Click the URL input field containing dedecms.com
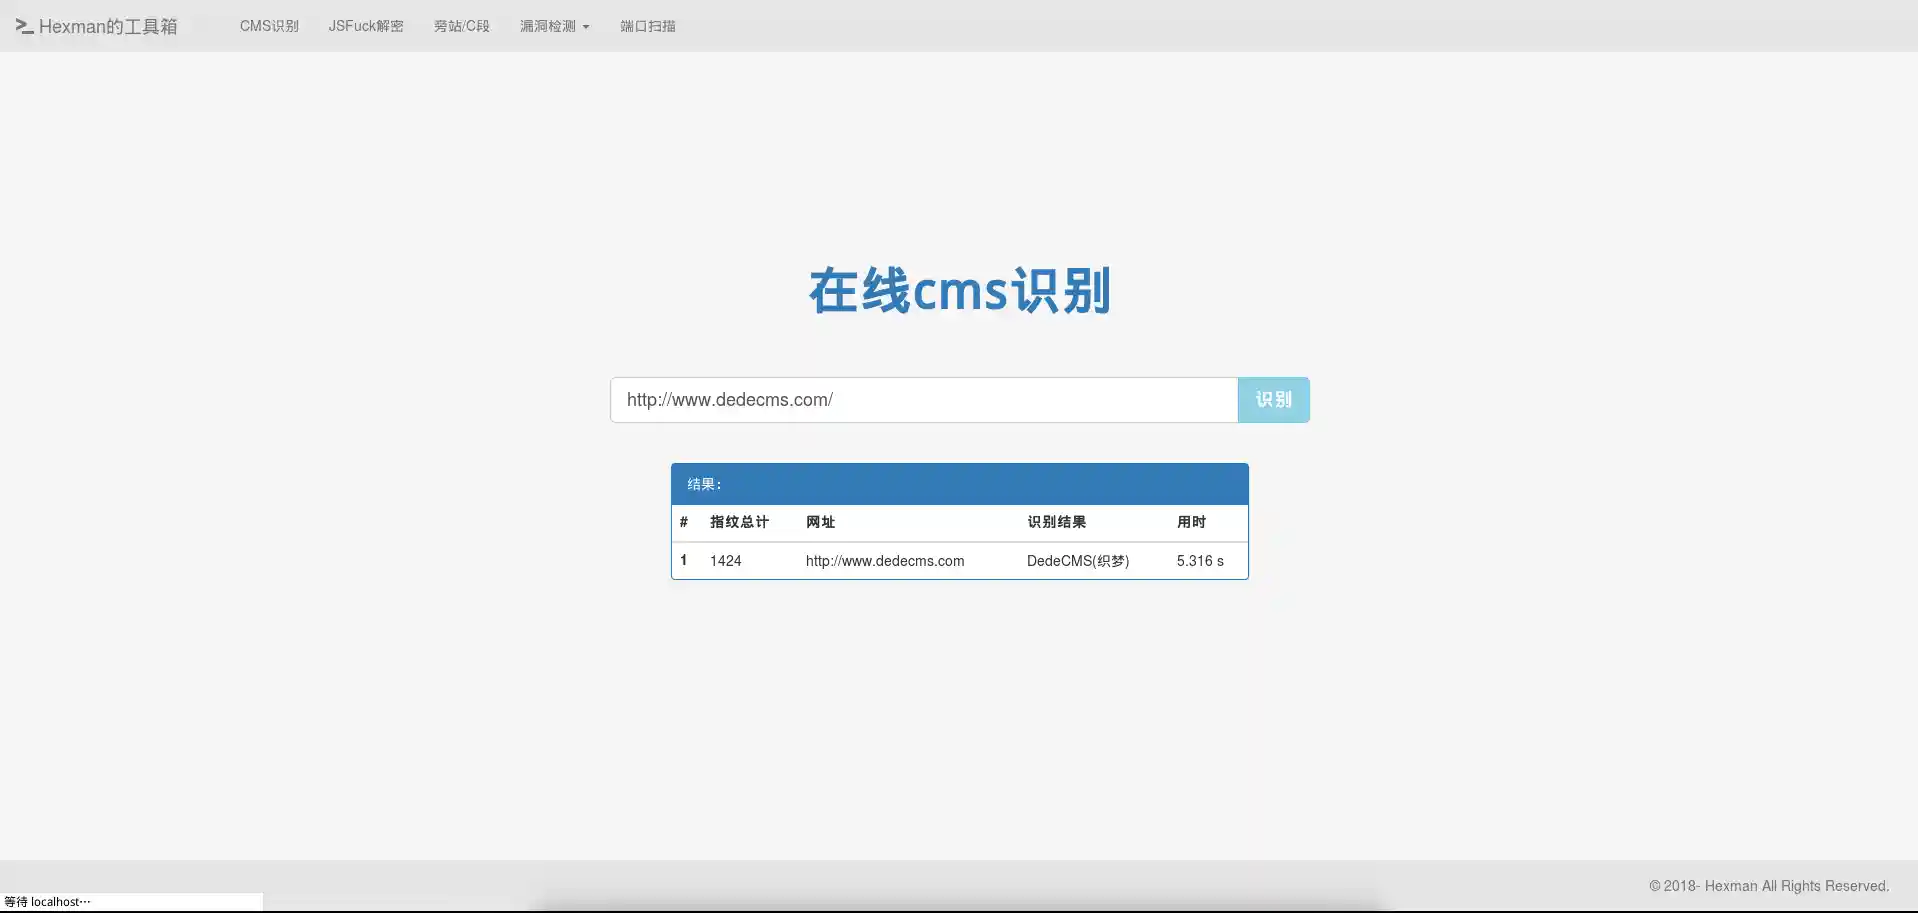The image size is (1918, 913). (922, 399)
